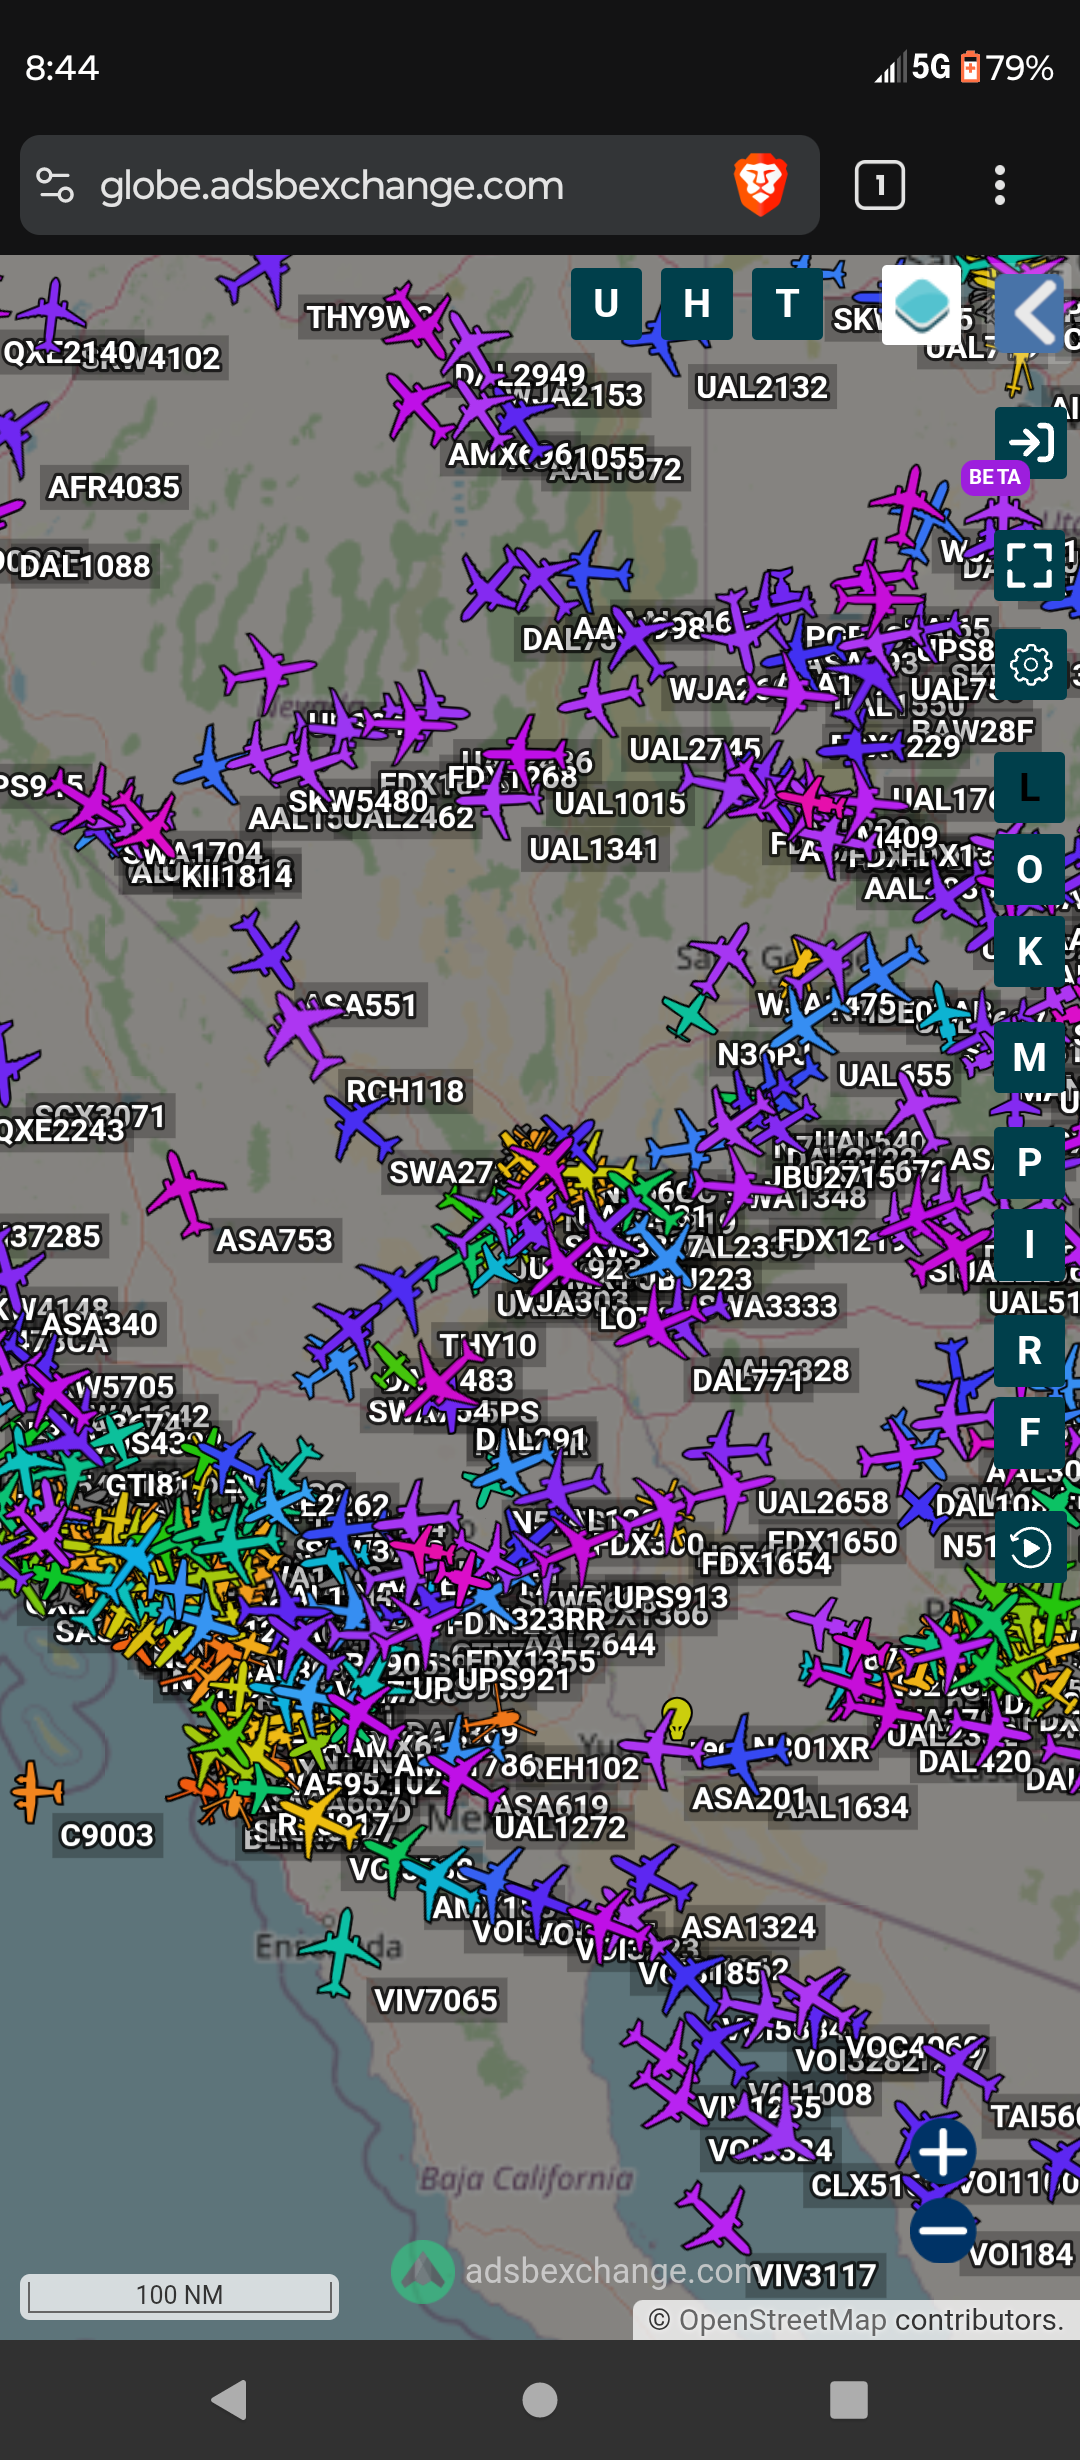This screenshot has height=2460, width=1080.
Task: Select flight RCH118 label
Action: (x=405, y=1092)
